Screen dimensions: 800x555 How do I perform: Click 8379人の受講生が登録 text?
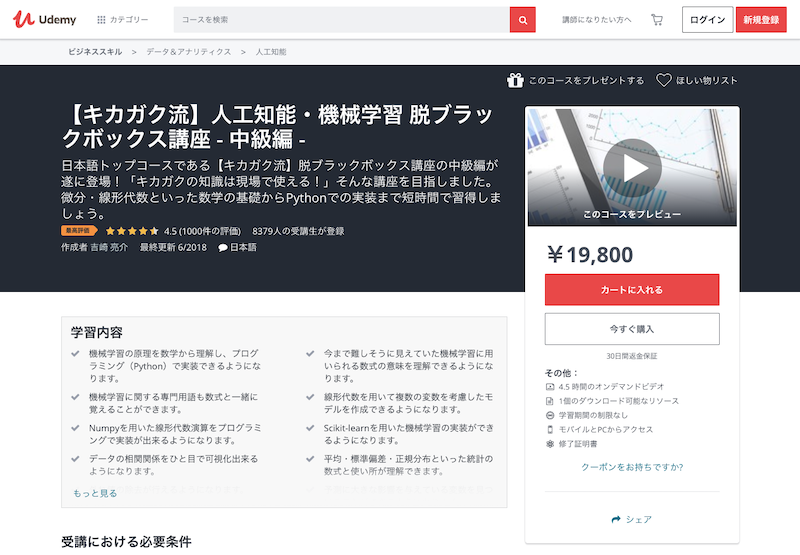coord(298,231)
